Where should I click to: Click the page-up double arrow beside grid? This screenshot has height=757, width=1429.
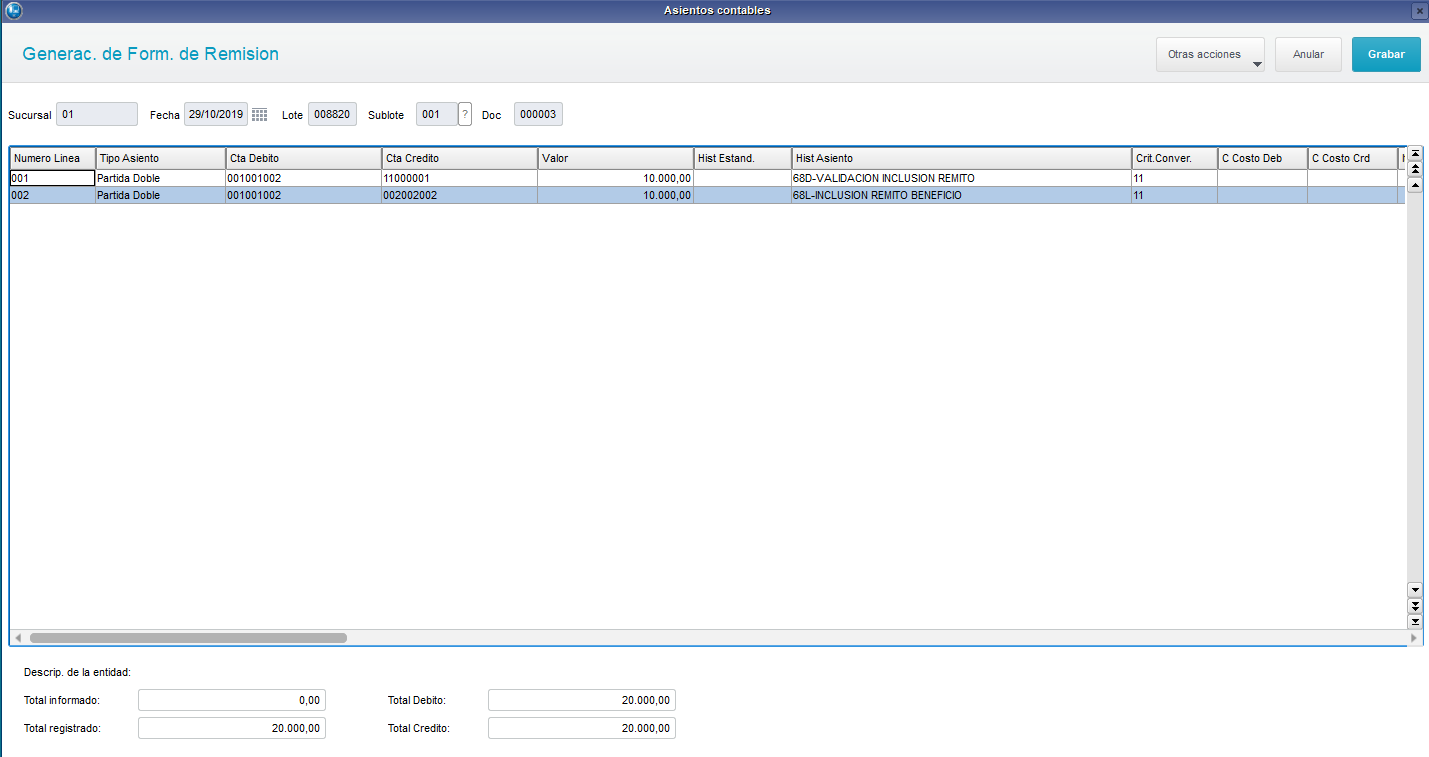click(1415, 170)
